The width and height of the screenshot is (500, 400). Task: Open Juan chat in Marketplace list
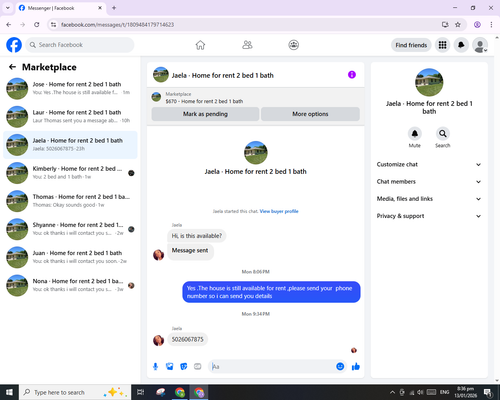coord(70,257)
